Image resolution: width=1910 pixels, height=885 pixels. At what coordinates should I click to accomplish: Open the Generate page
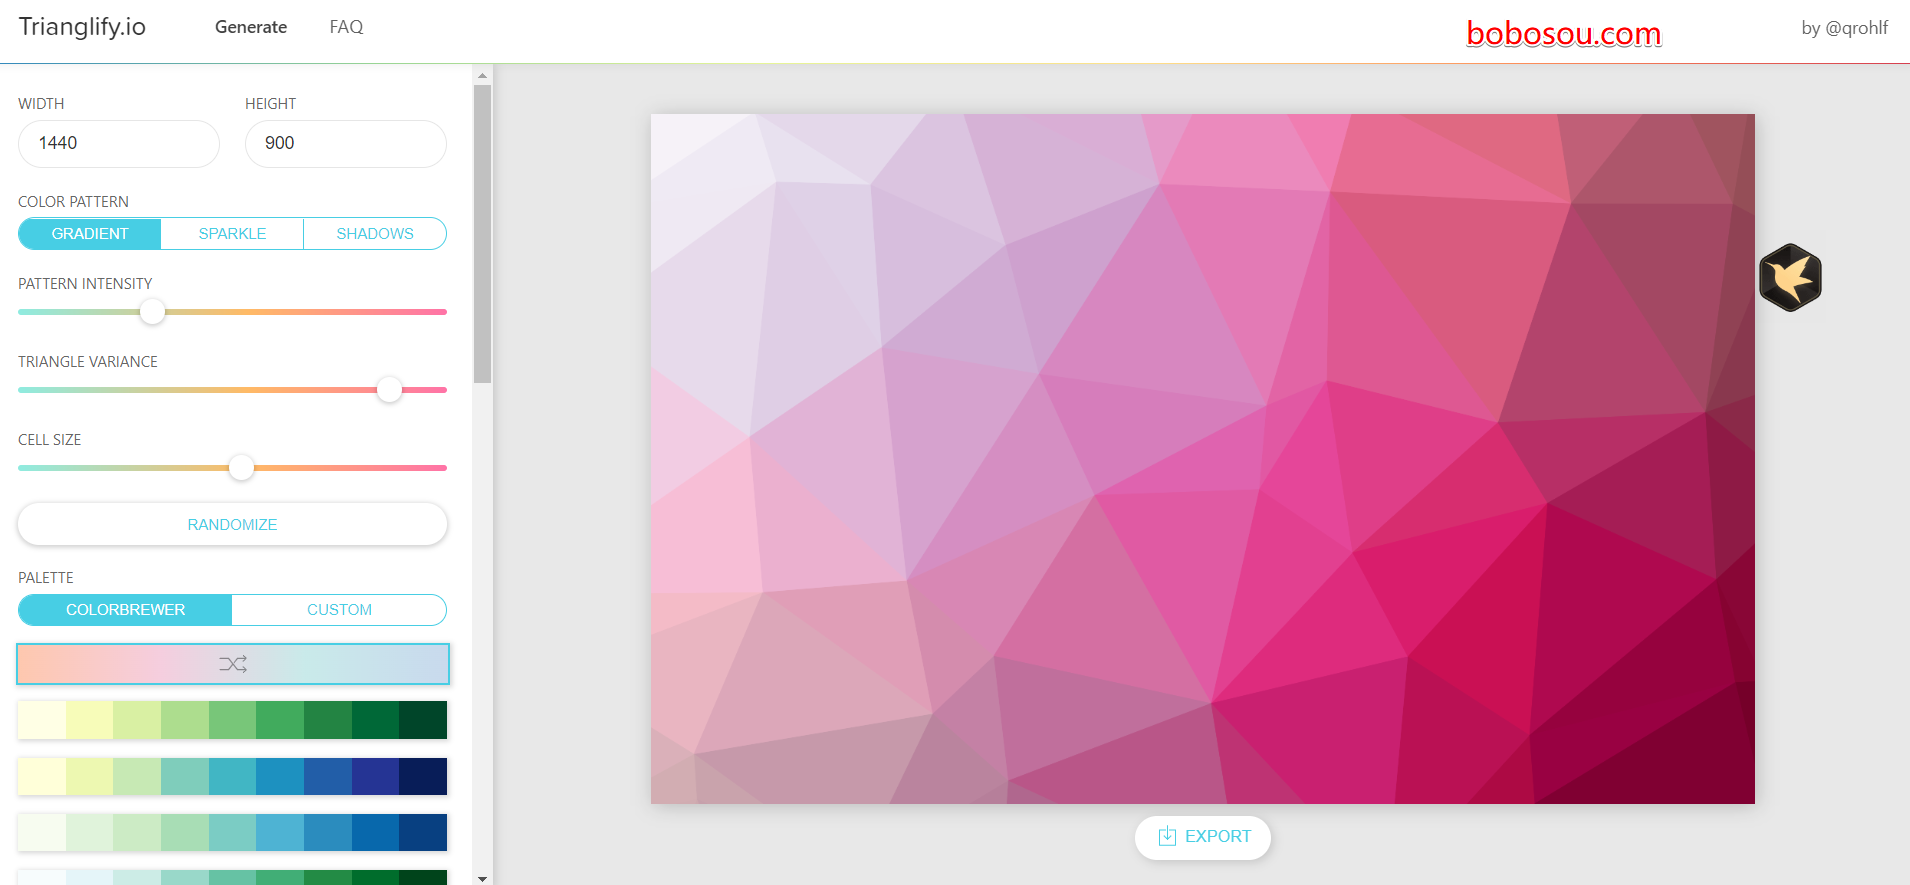click(x=251, y=27)
